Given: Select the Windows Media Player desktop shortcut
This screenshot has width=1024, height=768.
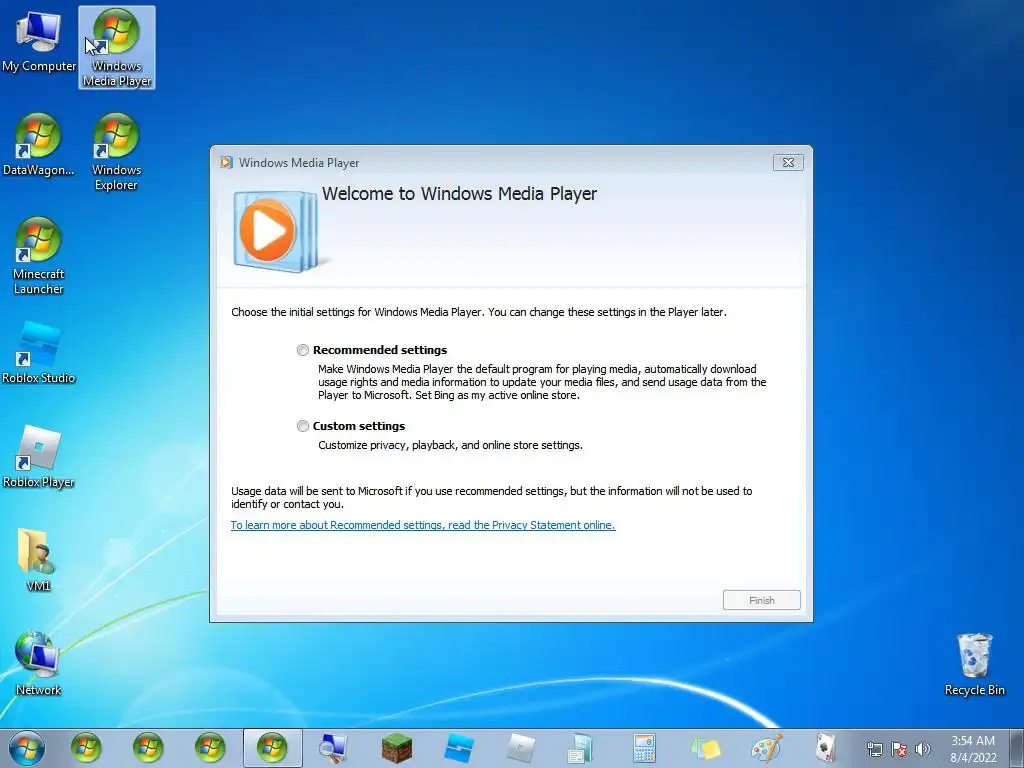Looking at the screenshot, I should (x=117, y=48).
